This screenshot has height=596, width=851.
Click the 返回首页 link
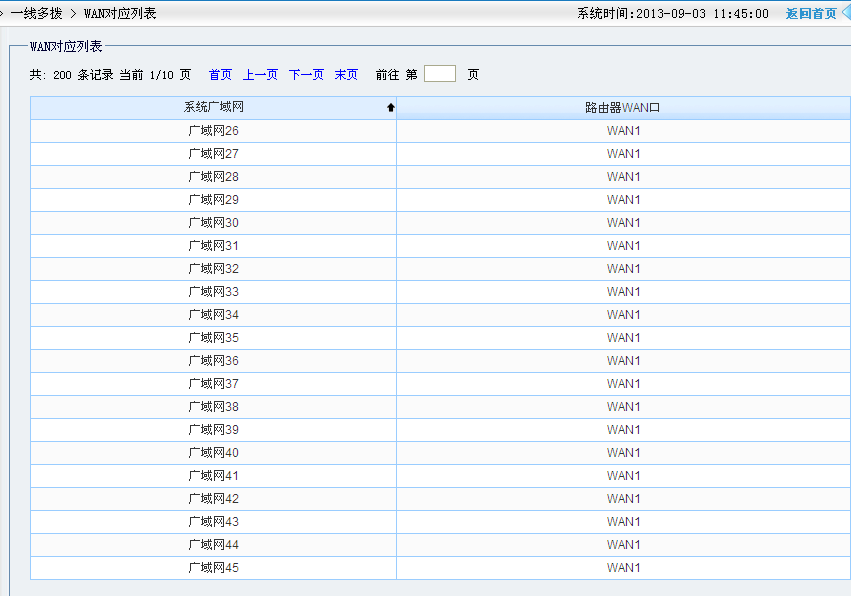click(x=810, y=14)
